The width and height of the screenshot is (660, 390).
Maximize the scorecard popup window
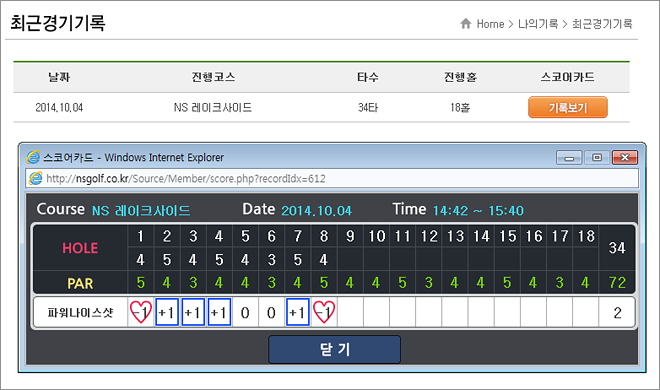point(597,157)
